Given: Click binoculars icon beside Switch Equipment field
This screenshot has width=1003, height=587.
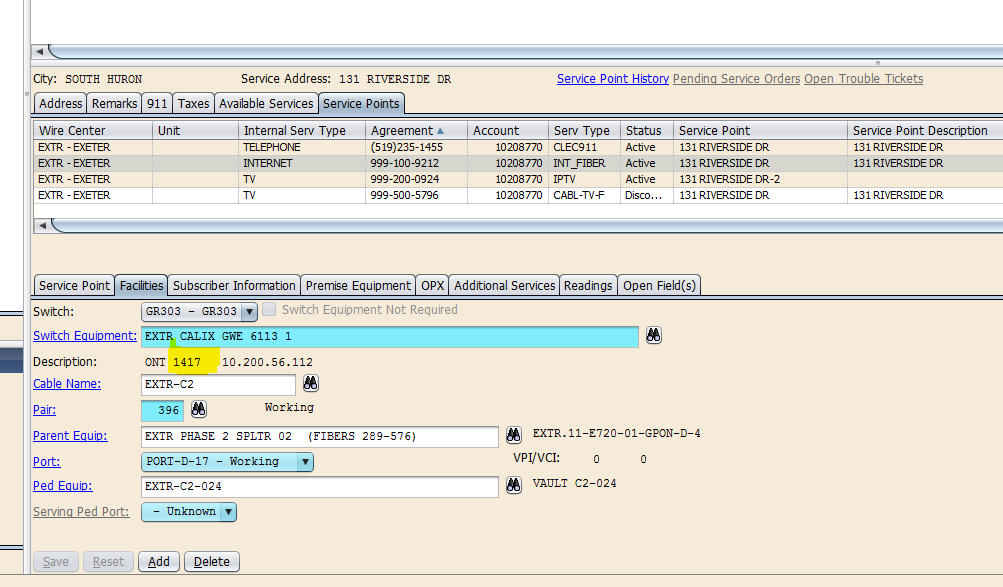Looking at the screenshot, I should click(x=653, y=336).
